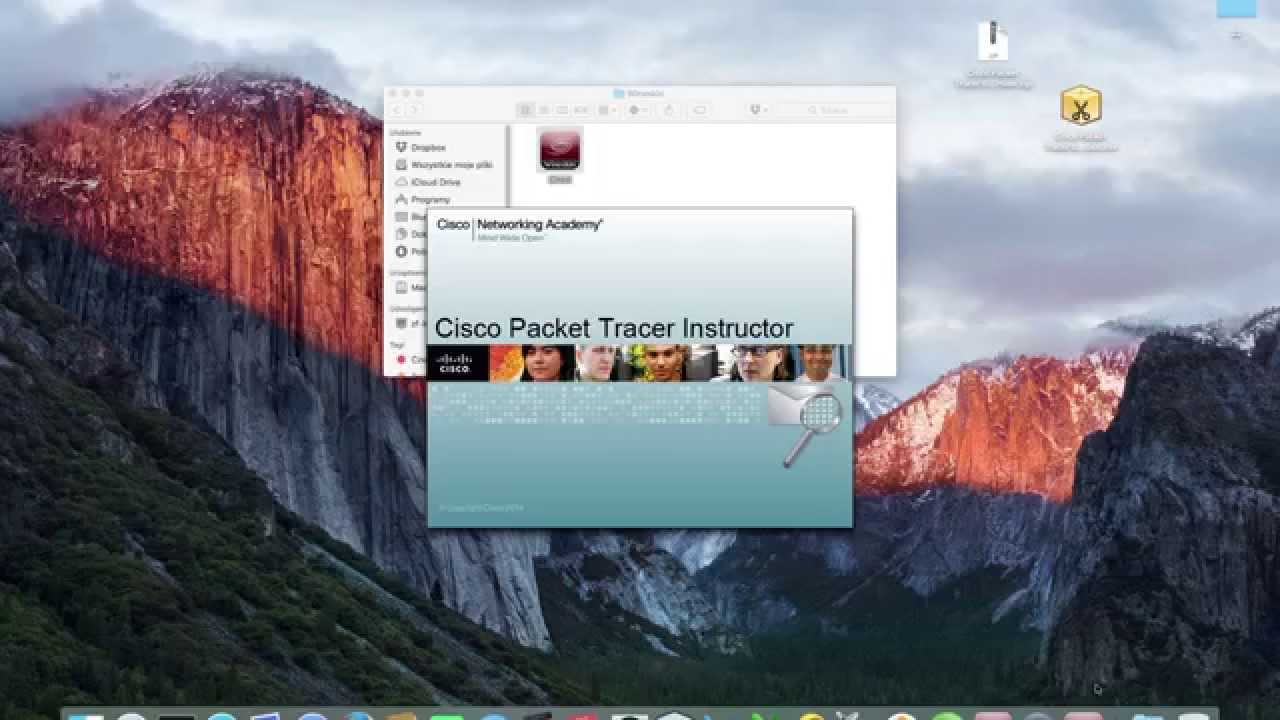Screen dimensions: 1280x720
Task: Switch Finder to list view
Action: [x=544, y=110]
